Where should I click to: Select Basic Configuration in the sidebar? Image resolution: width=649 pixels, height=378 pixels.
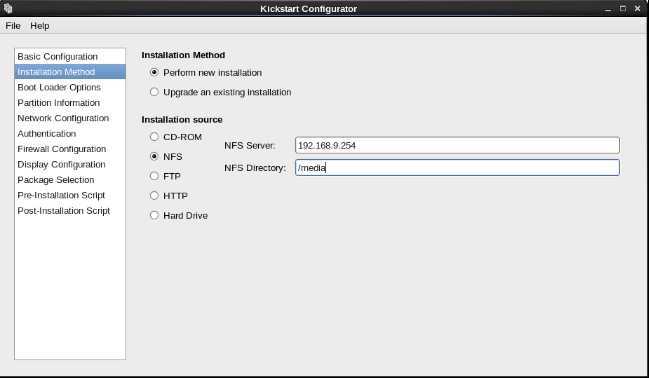[x=70, y=56]
